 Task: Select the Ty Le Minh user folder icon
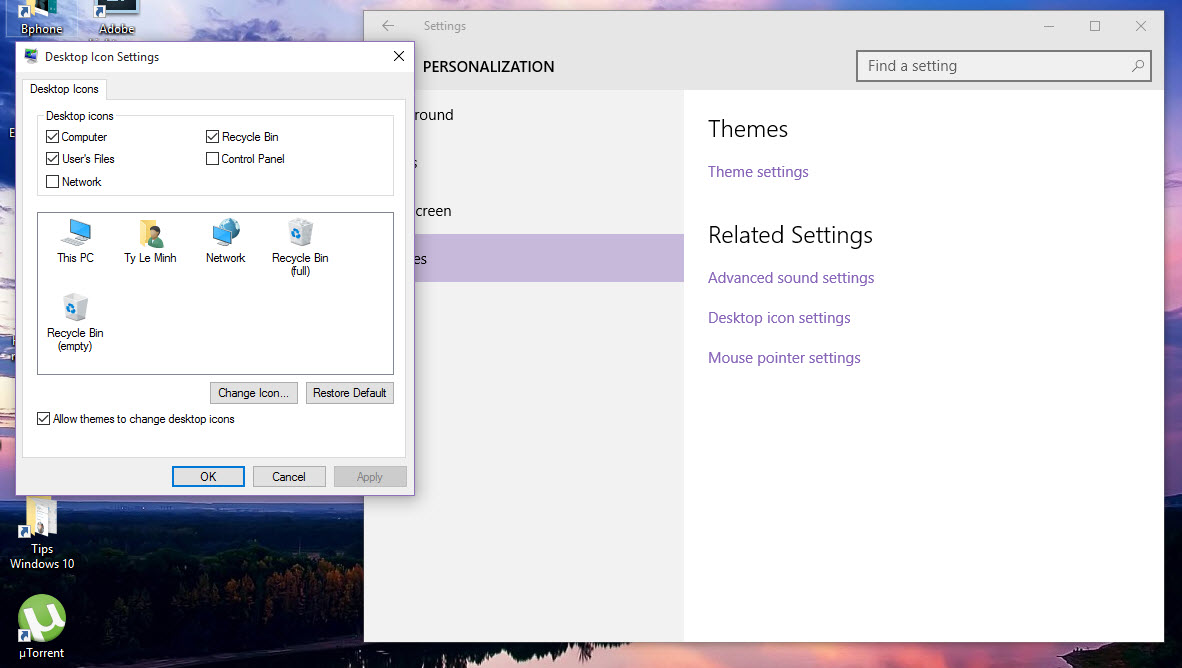point(149,240)
